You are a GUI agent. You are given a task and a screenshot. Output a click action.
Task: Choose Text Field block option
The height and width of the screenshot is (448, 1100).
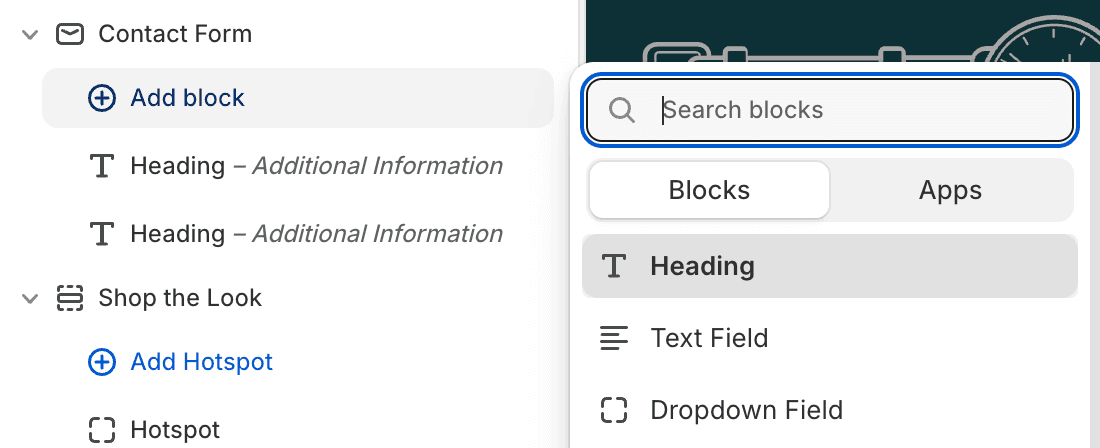coord(829,338)
